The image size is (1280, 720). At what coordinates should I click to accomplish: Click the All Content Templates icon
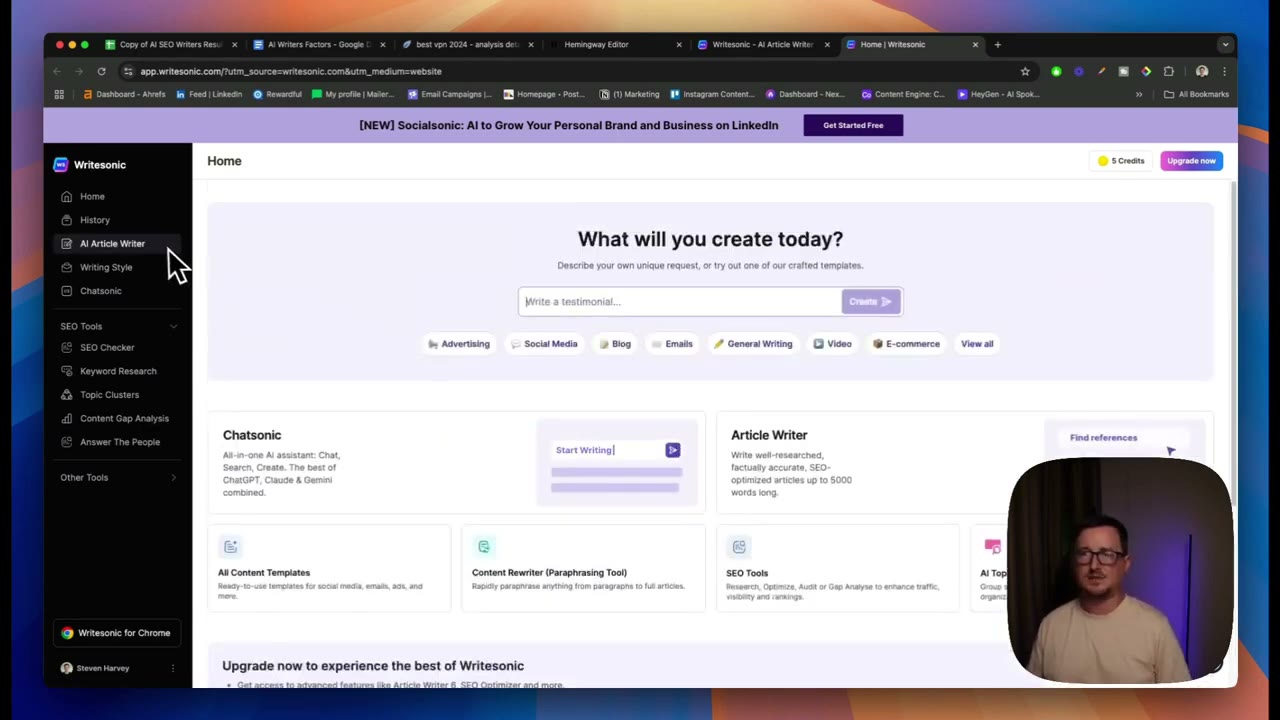[x=231, y=547]
